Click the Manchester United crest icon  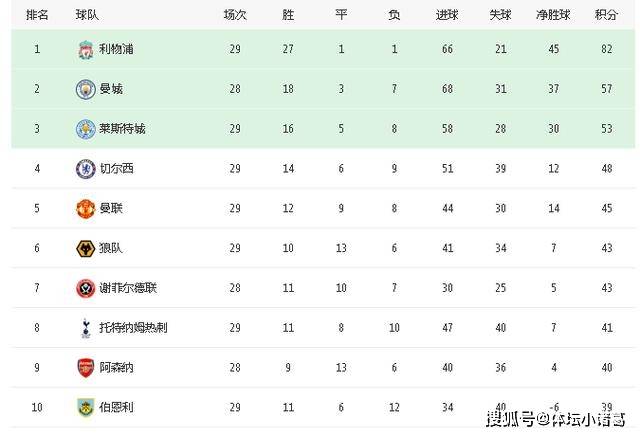[x=85, y=209]
